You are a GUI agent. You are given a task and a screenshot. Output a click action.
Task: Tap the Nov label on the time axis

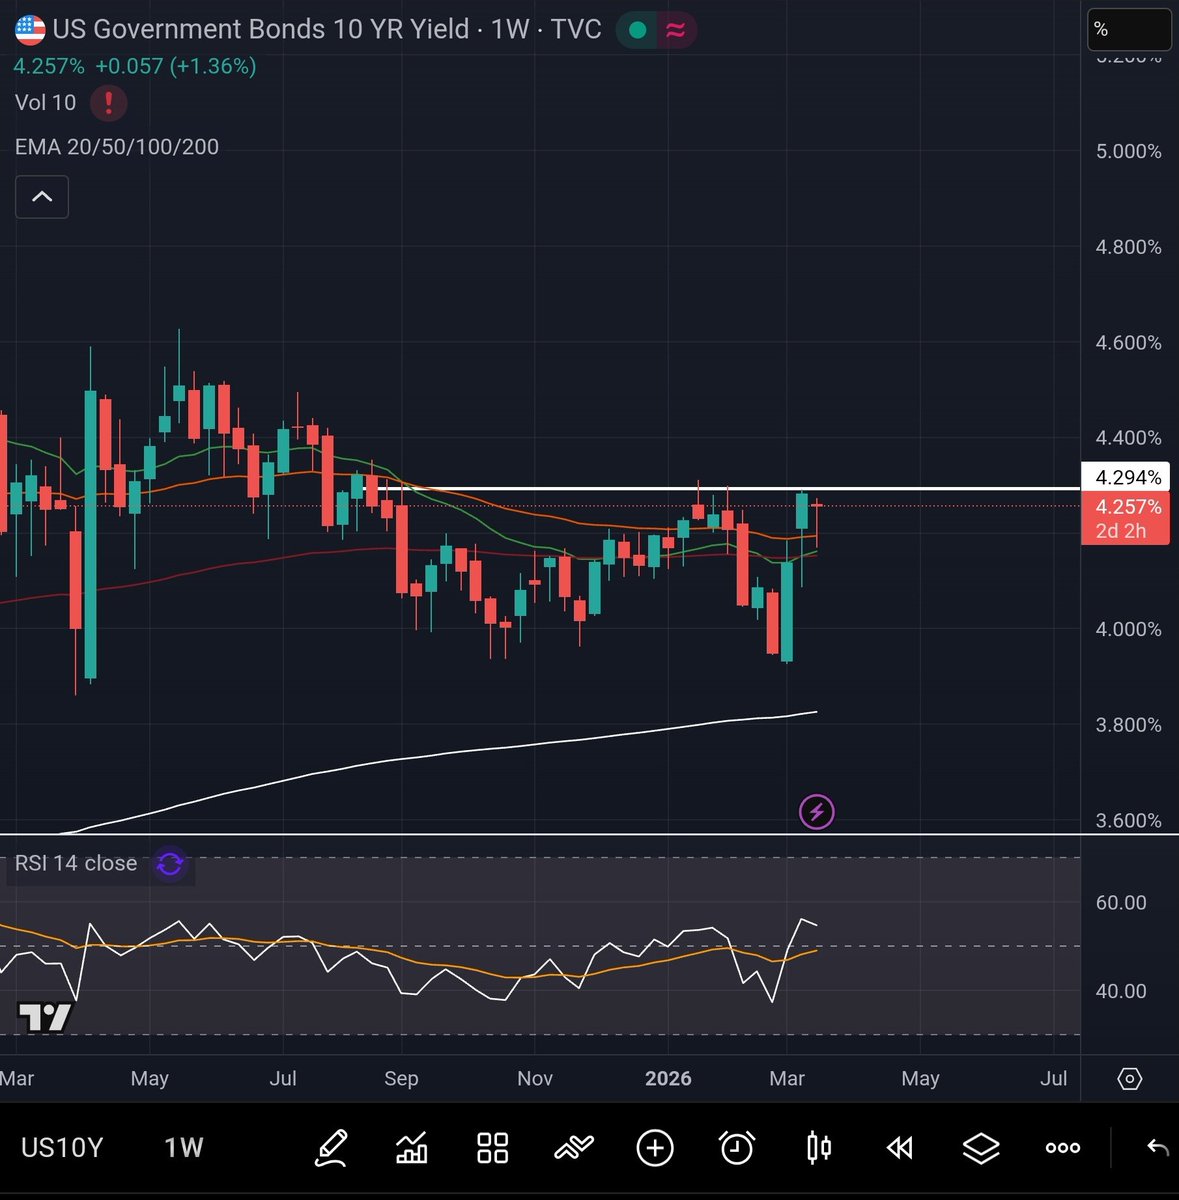pos(535,1079)
